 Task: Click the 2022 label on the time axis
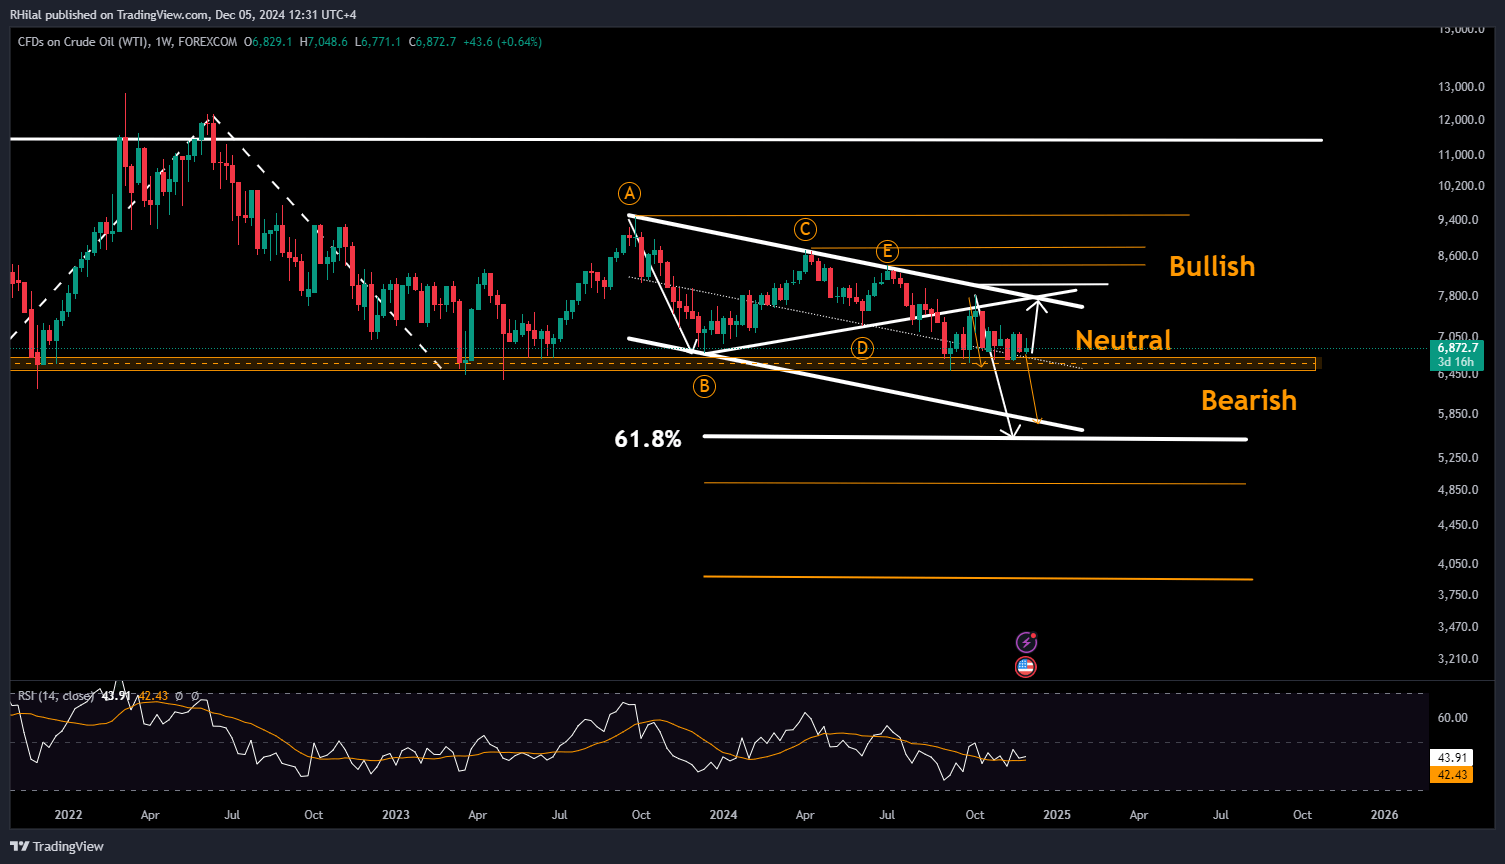68,815
